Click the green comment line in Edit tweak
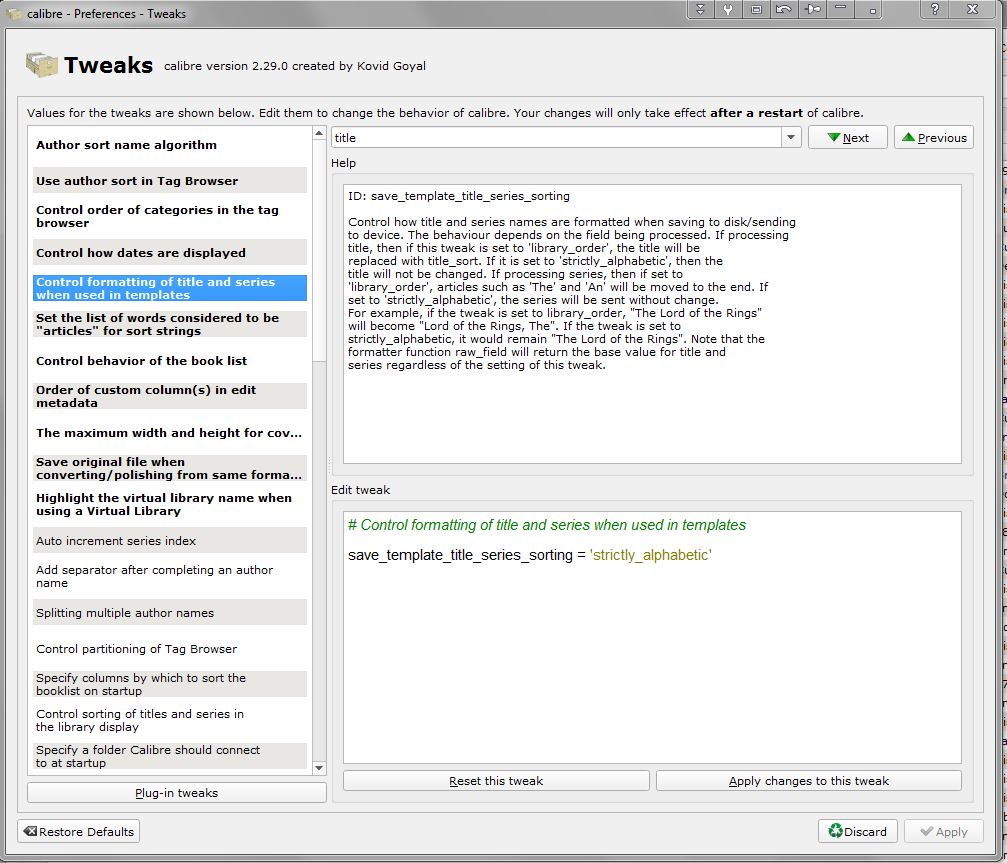Viewport: 1007px width, 863px height. point(547,525)
